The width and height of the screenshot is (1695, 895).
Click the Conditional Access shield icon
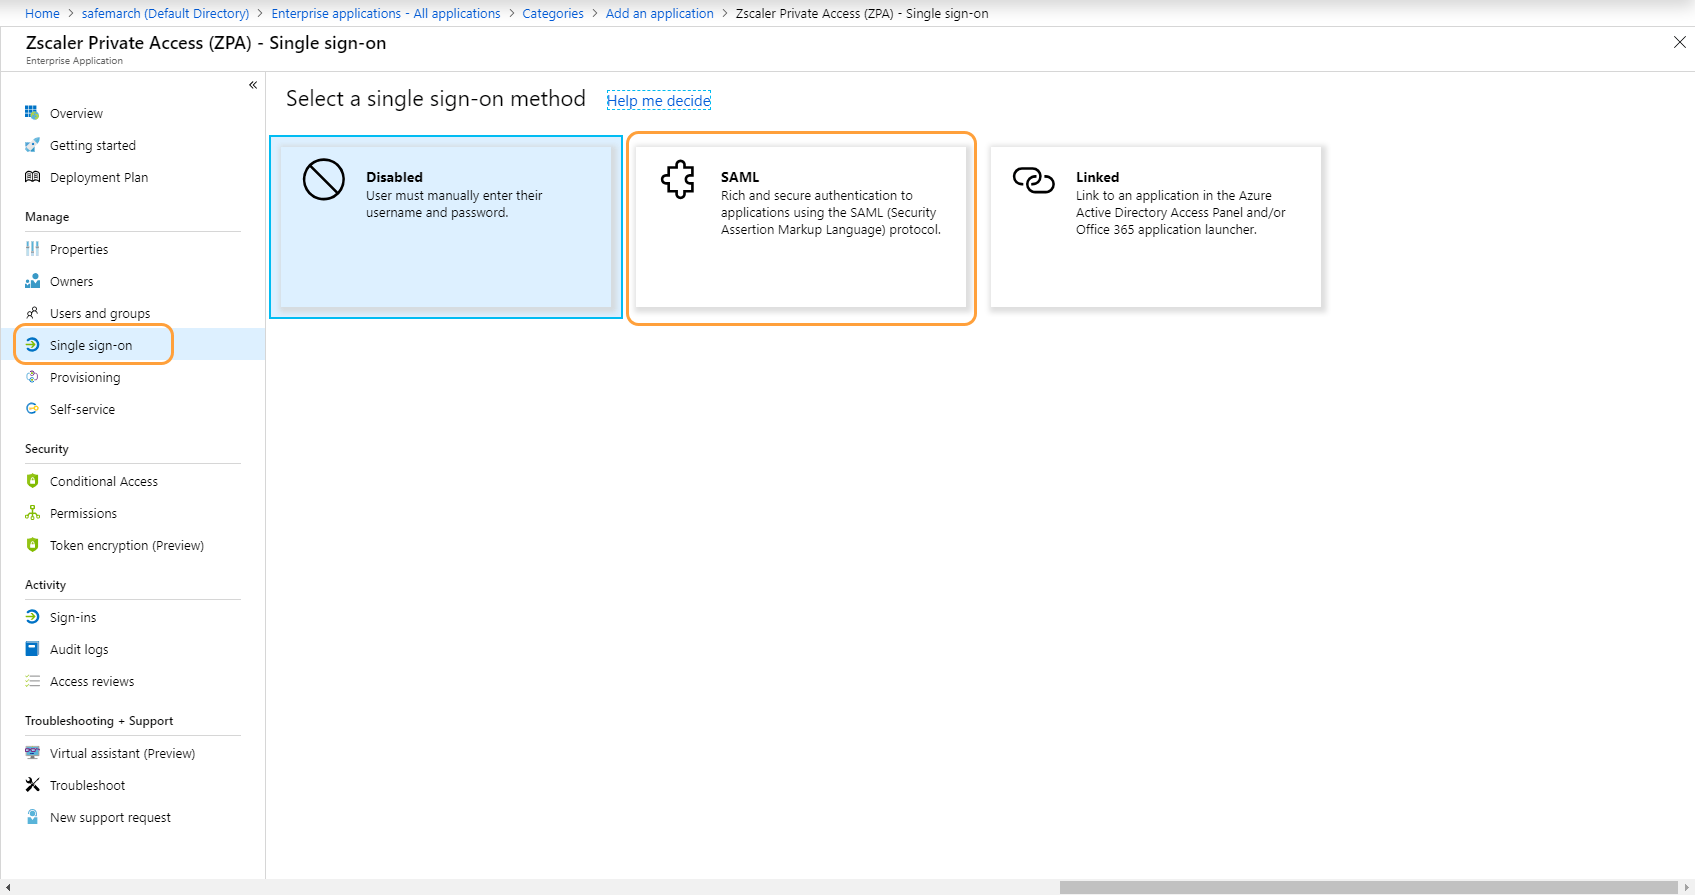tap(32, 481)
